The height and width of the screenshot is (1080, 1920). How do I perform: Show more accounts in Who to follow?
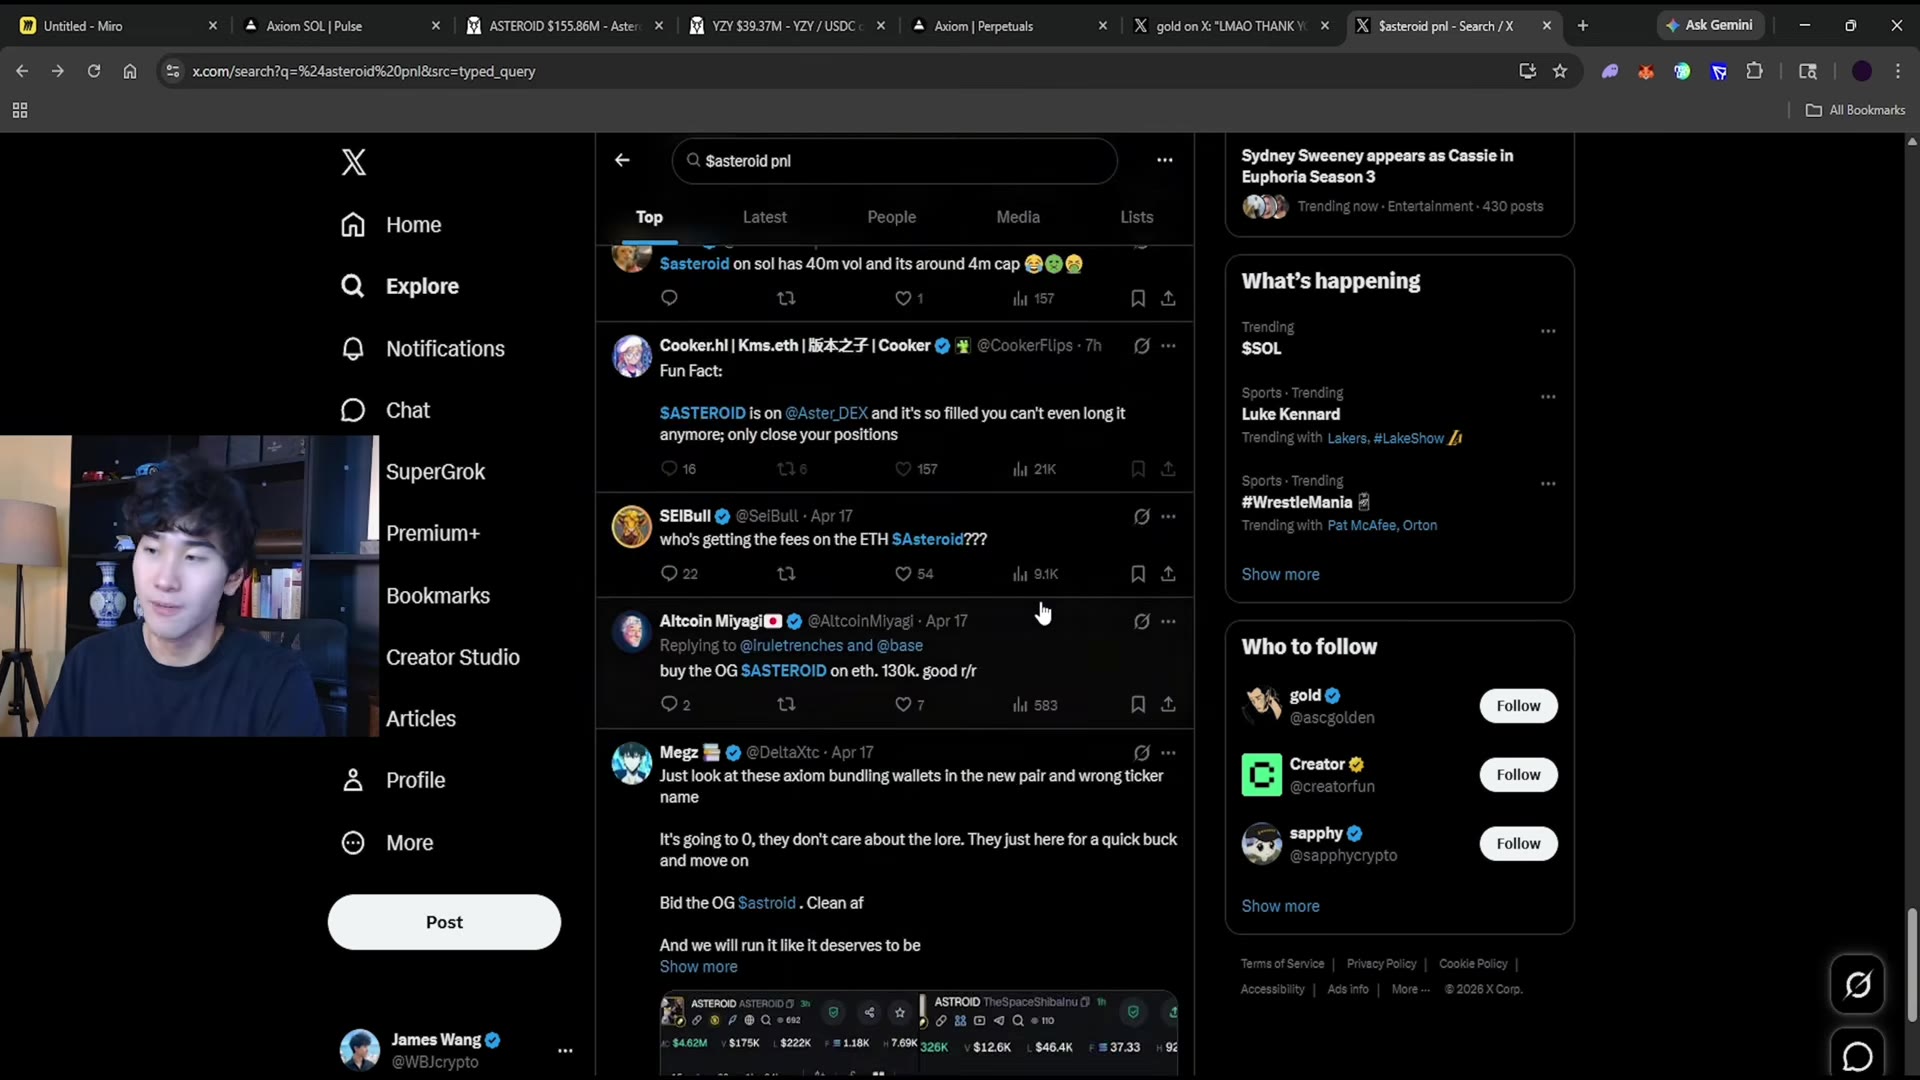(x=1280, y=906)
